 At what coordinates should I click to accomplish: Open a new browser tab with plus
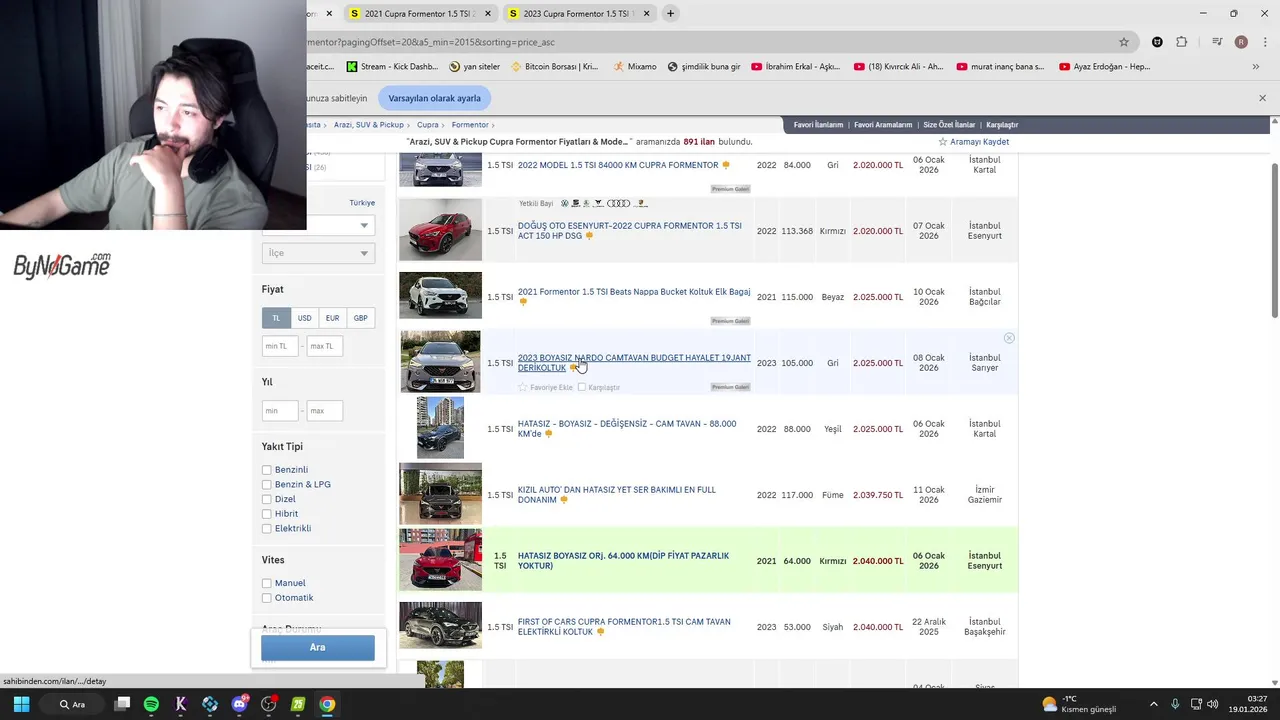670,13
